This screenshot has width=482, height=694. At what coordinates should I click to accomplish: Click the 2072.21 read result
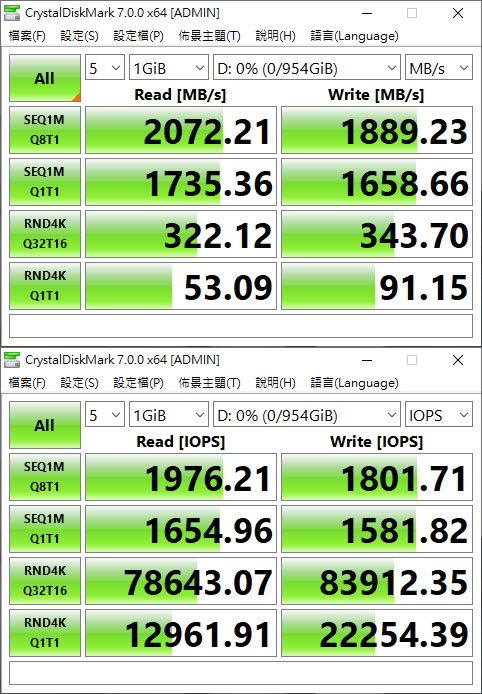(181, 130)
